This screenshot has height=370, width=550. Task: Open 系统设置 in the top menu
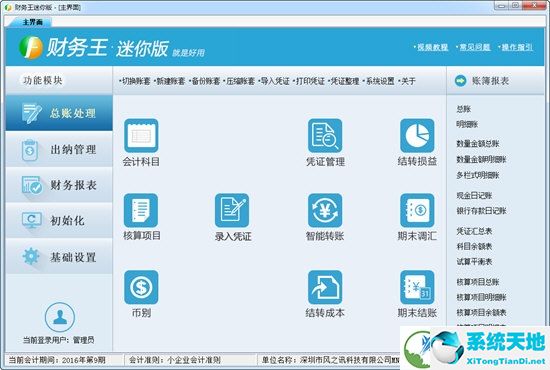tap(379, 81)
